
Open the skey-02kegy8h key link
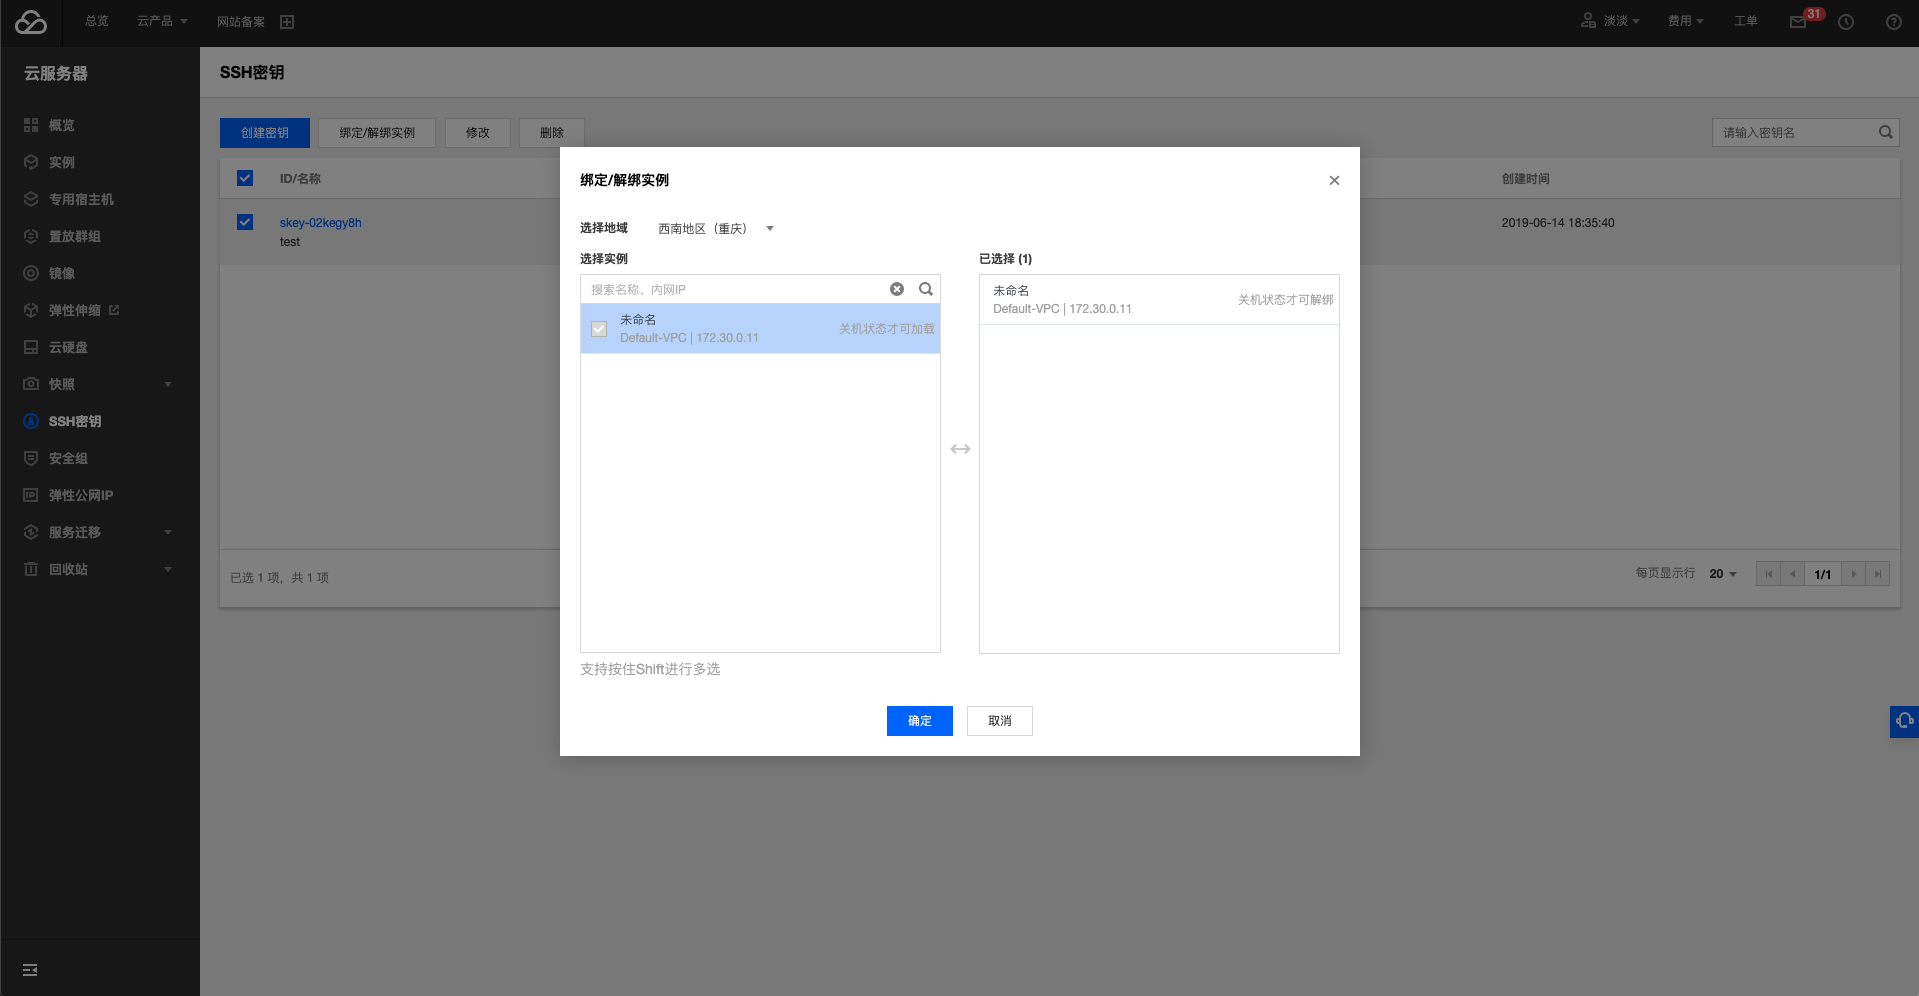pos(321,223)
